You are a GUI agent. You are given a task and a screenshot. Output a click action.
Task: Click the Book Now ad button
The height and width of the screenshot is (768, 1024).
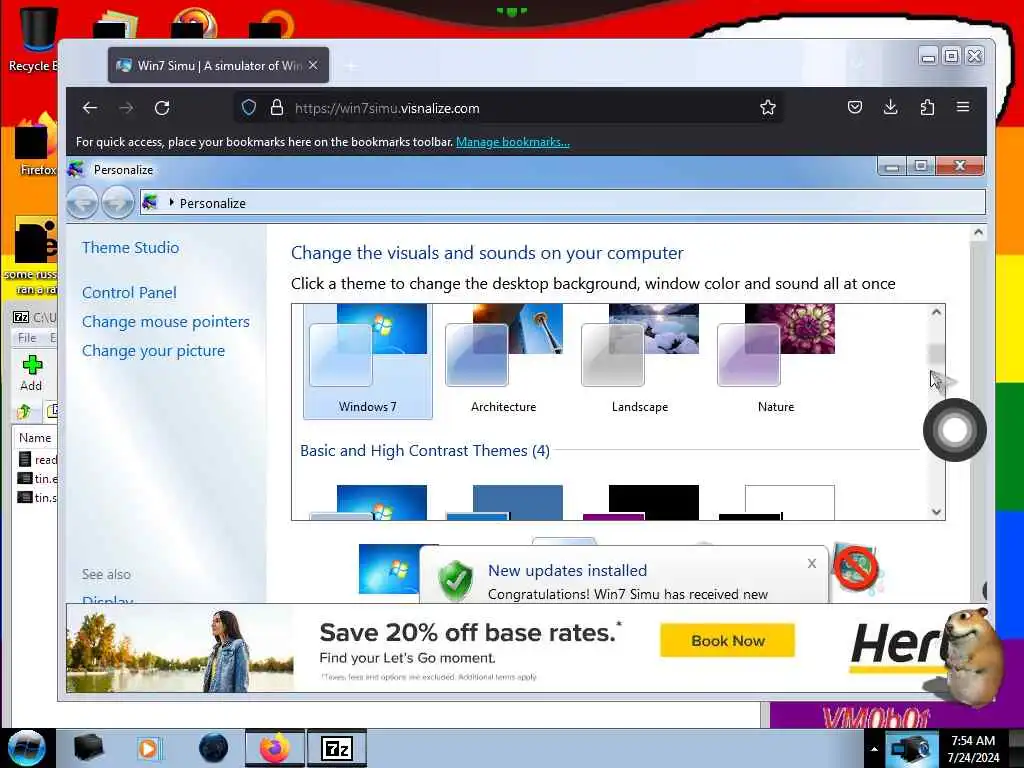[x=728, y=640]
